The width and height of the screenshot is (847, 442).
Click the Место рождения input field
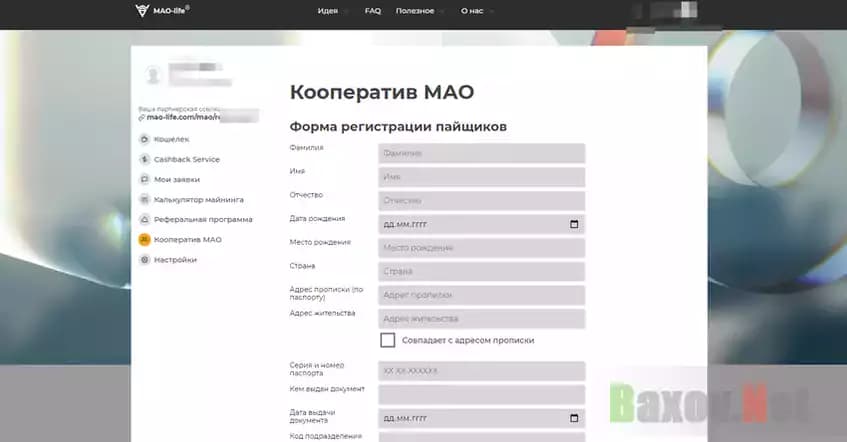pos(482,248)
